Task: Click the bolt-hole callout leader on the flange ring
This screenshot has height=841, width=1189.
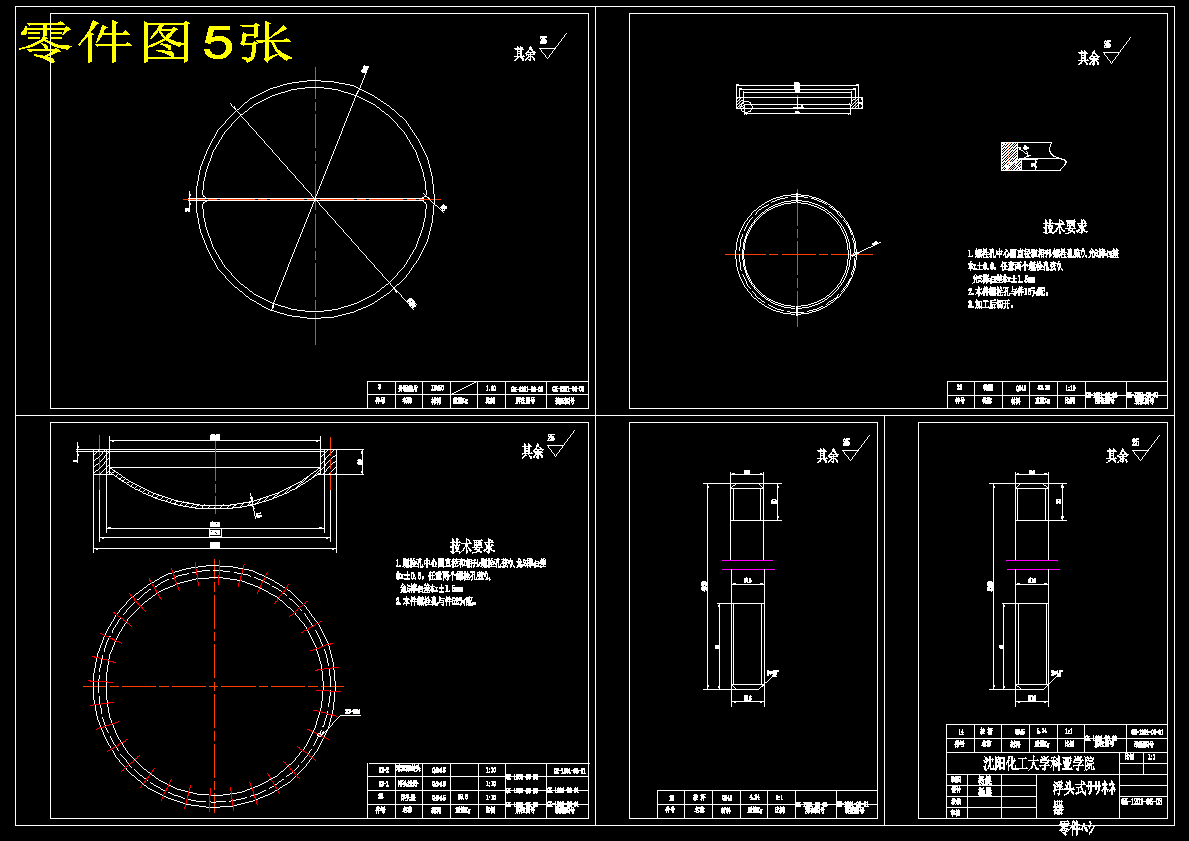Action: [x=338, y=720]
